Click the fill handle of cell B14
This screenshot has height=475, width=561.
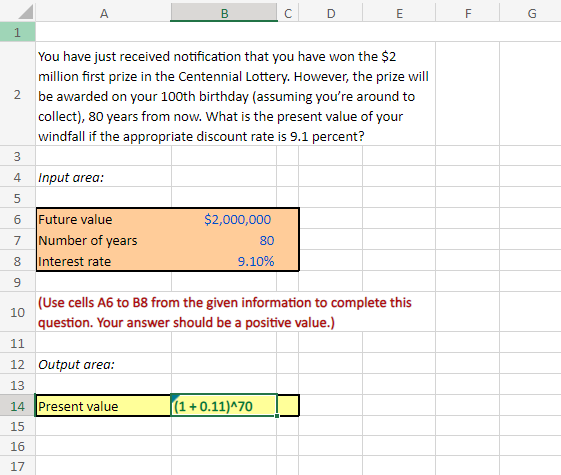pos(277,416)
